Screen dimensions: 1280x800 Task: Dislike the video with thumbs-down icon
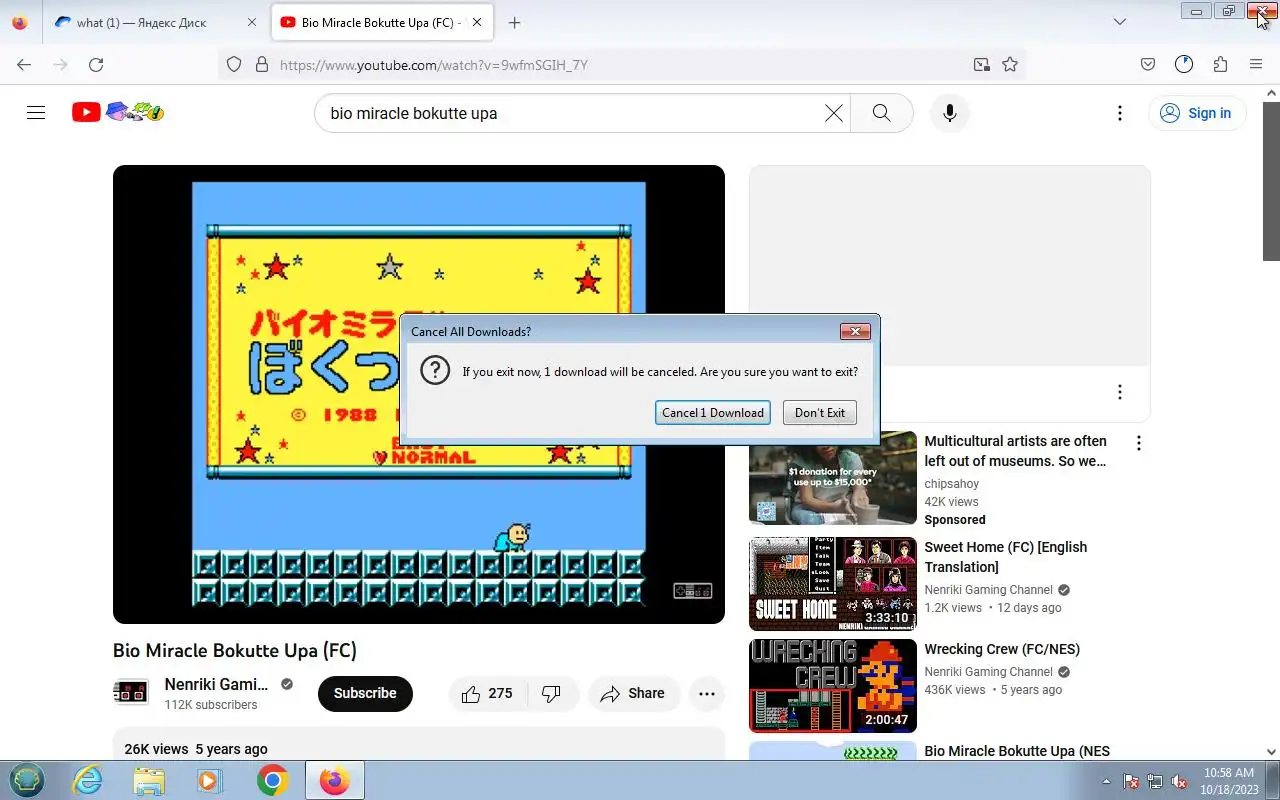552,693
